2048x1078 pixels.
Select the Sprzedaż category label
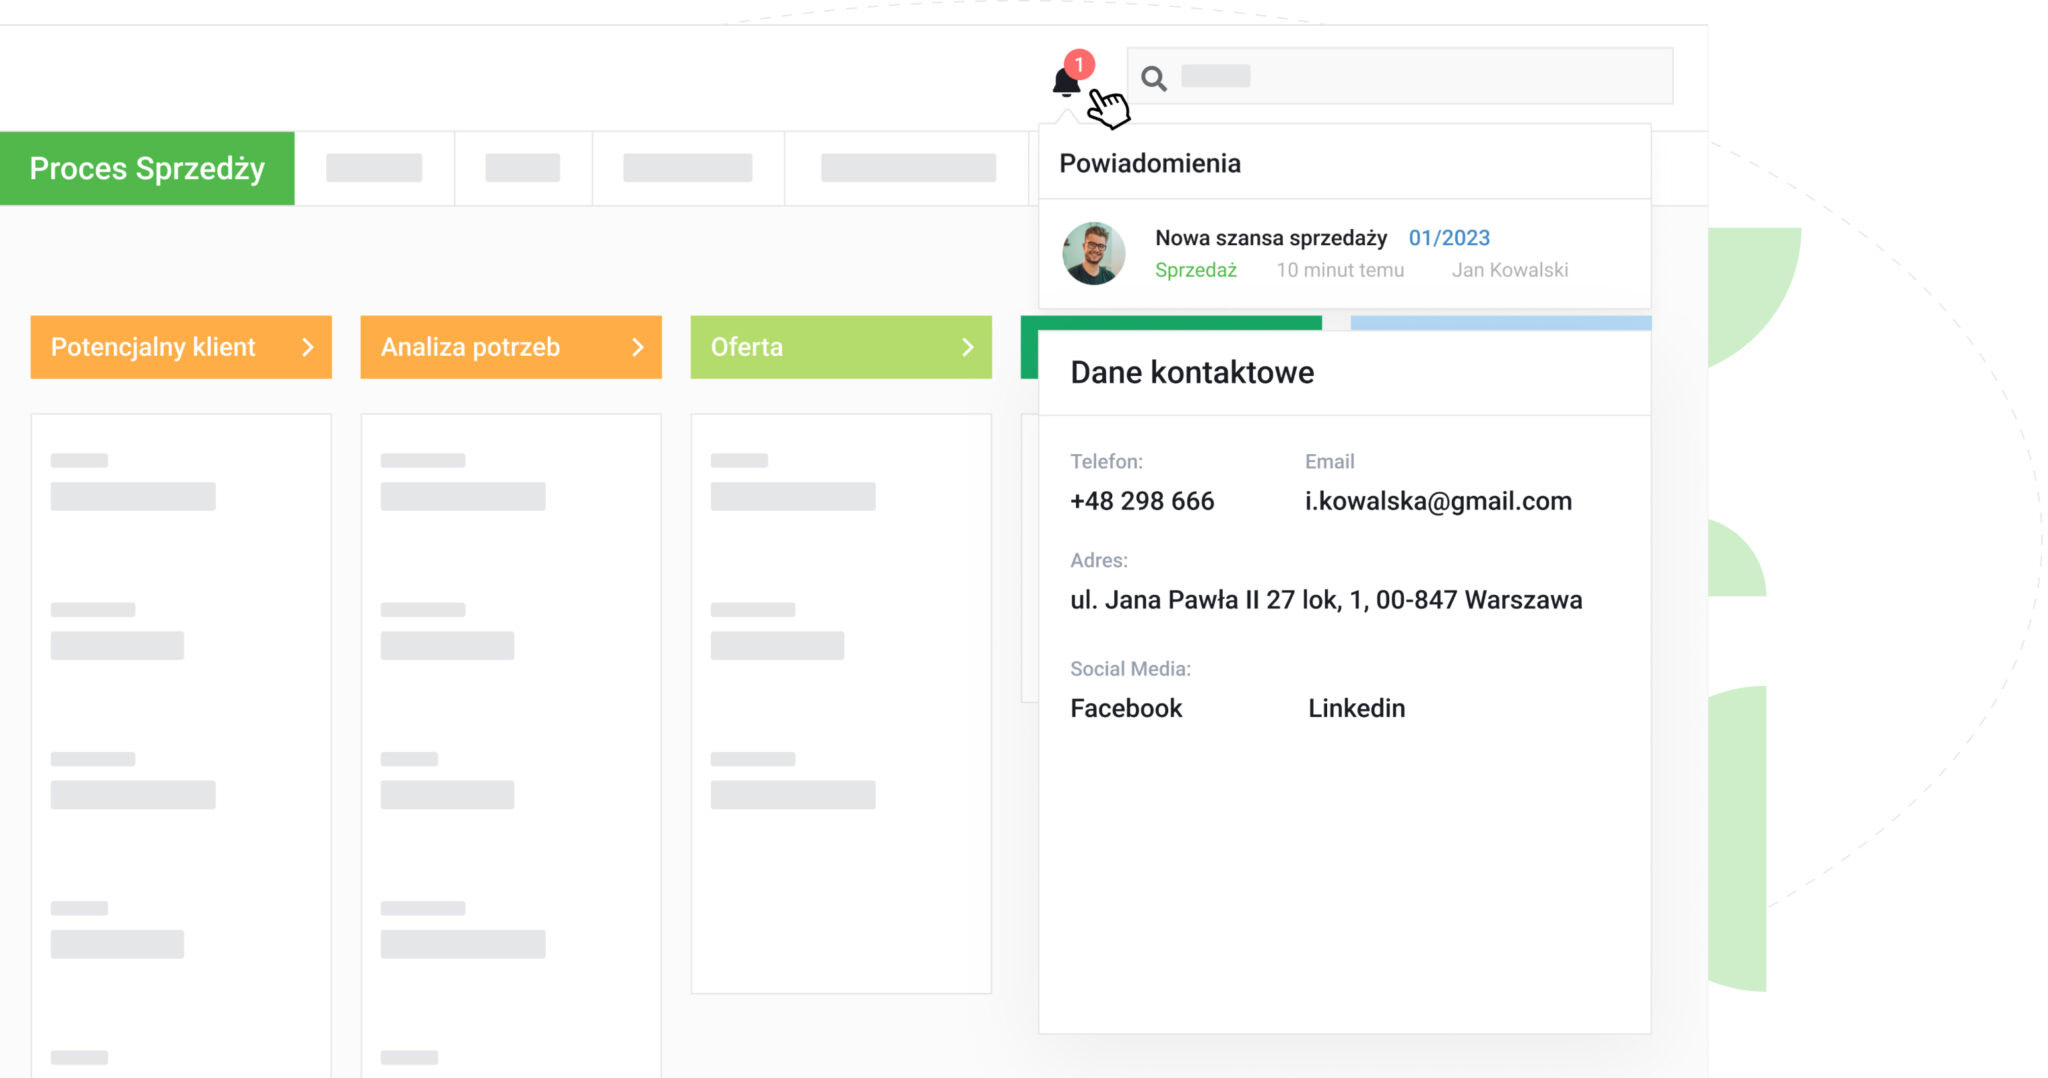pos(1196,269)
